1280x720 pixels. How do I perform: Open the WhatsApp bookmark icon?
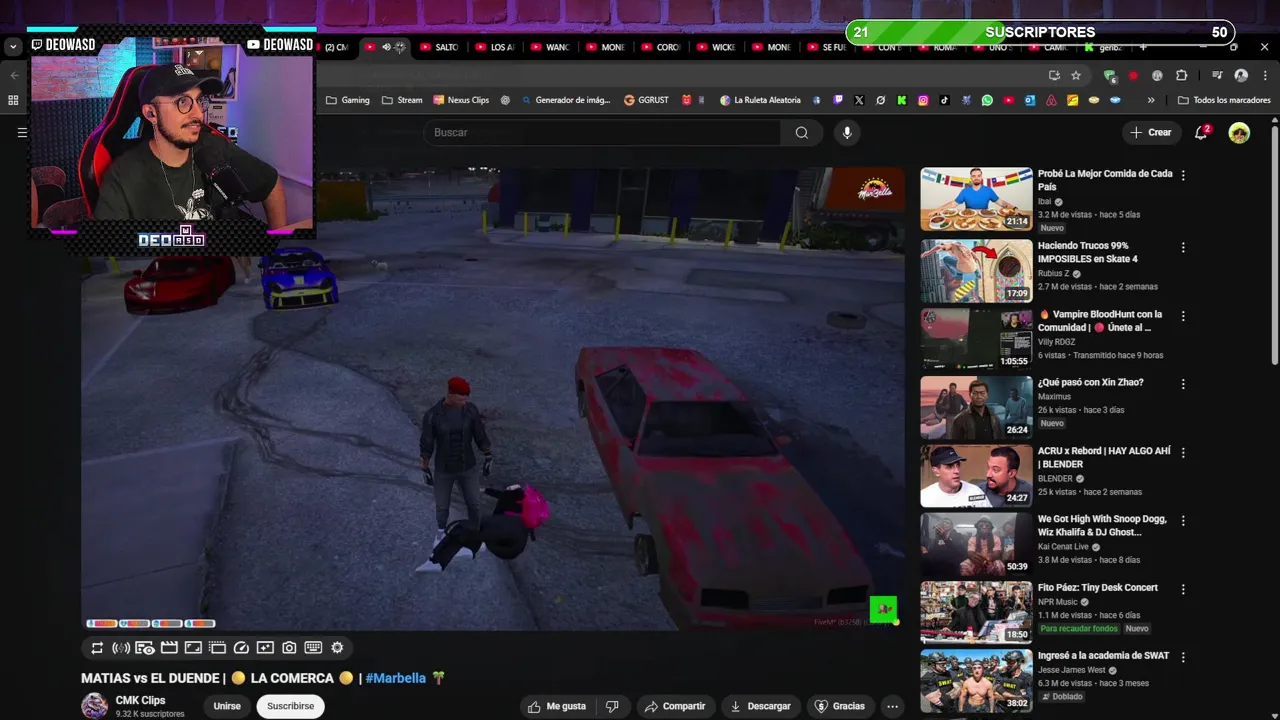(987, 100)
